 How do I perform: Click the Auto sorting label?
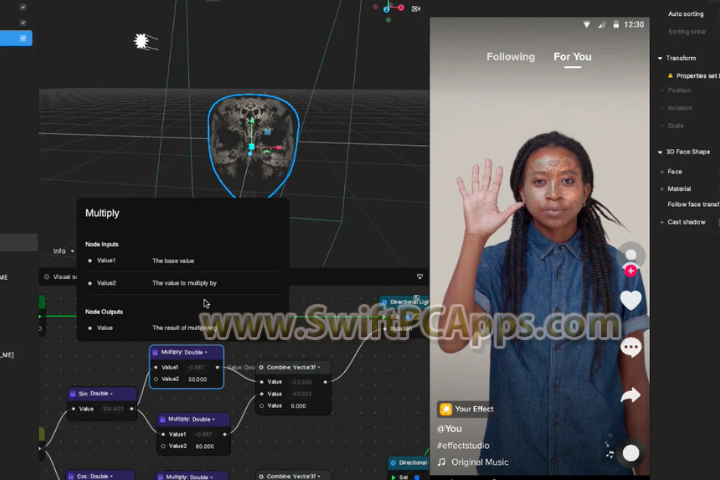(x=686, y=14)
